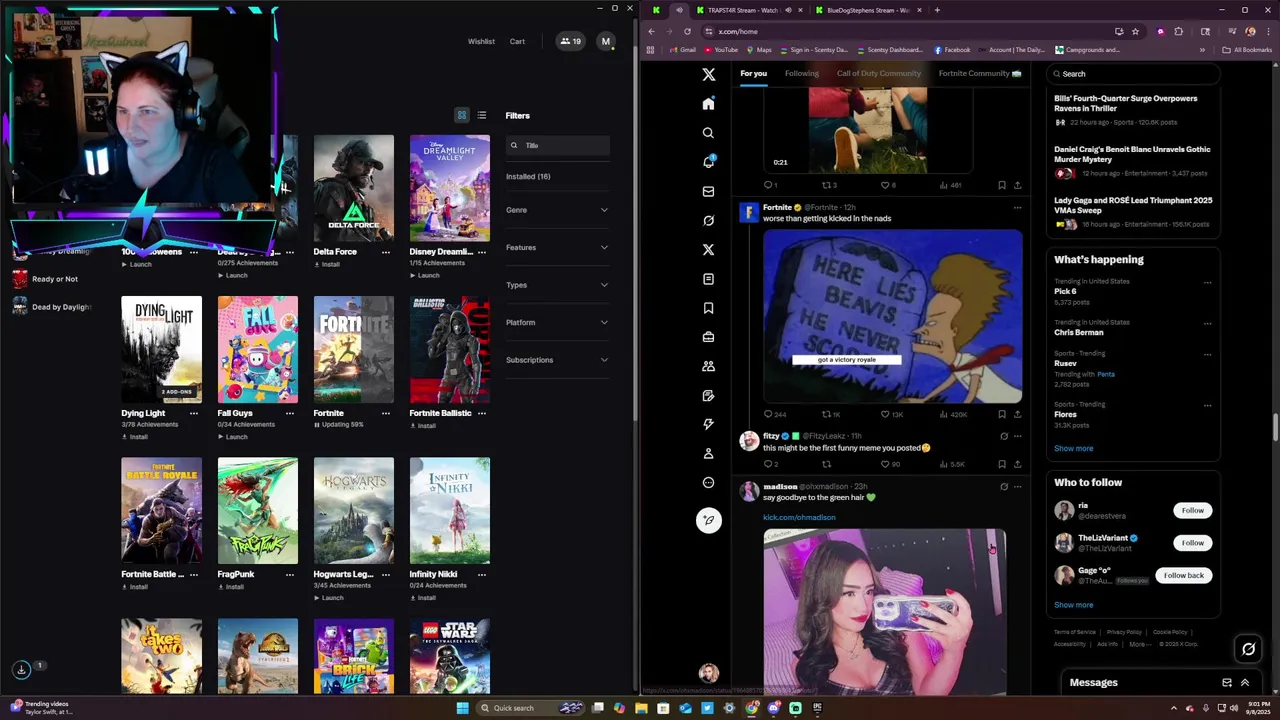Switch to the BlueDogStephens Stream browser tab

point(868,10)
